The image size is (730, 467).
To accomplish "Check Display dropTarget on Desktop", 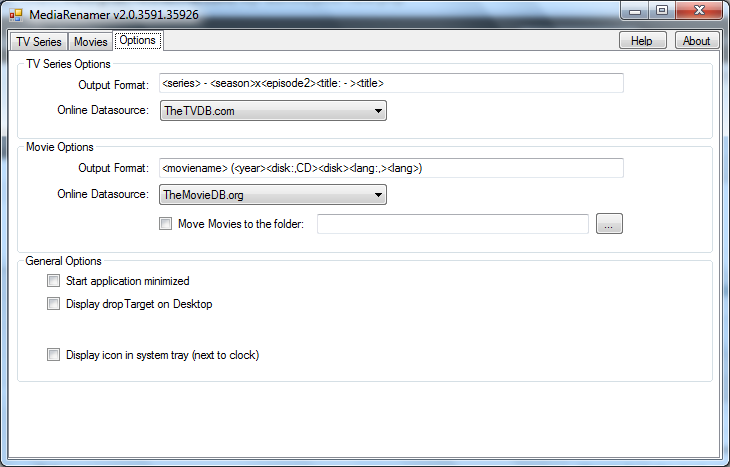I will pos(54,304).
